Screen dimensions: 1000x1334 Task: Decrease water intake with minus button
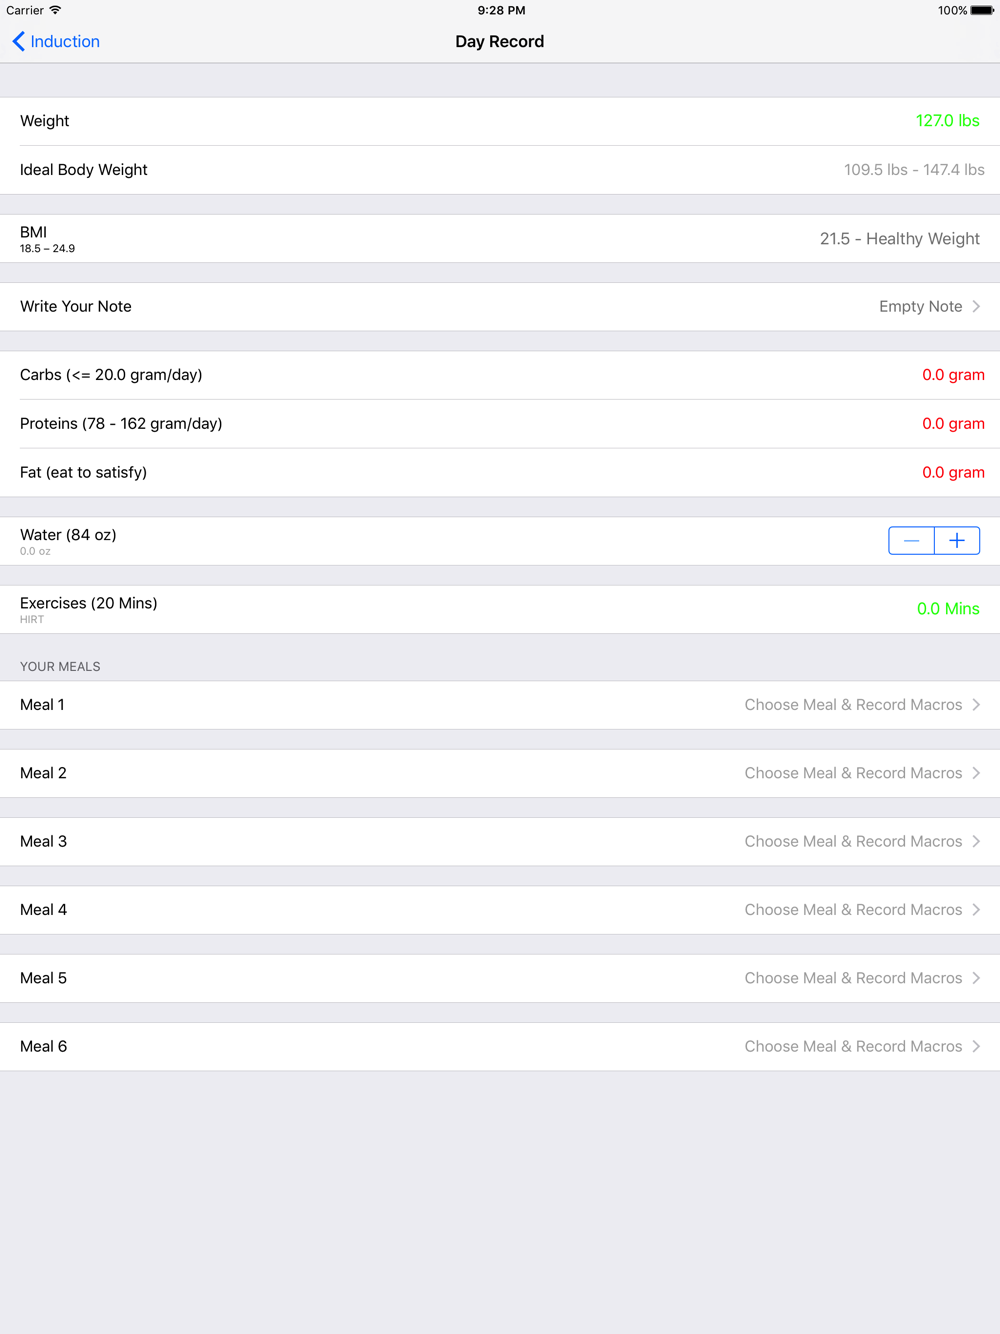point(911,541)
